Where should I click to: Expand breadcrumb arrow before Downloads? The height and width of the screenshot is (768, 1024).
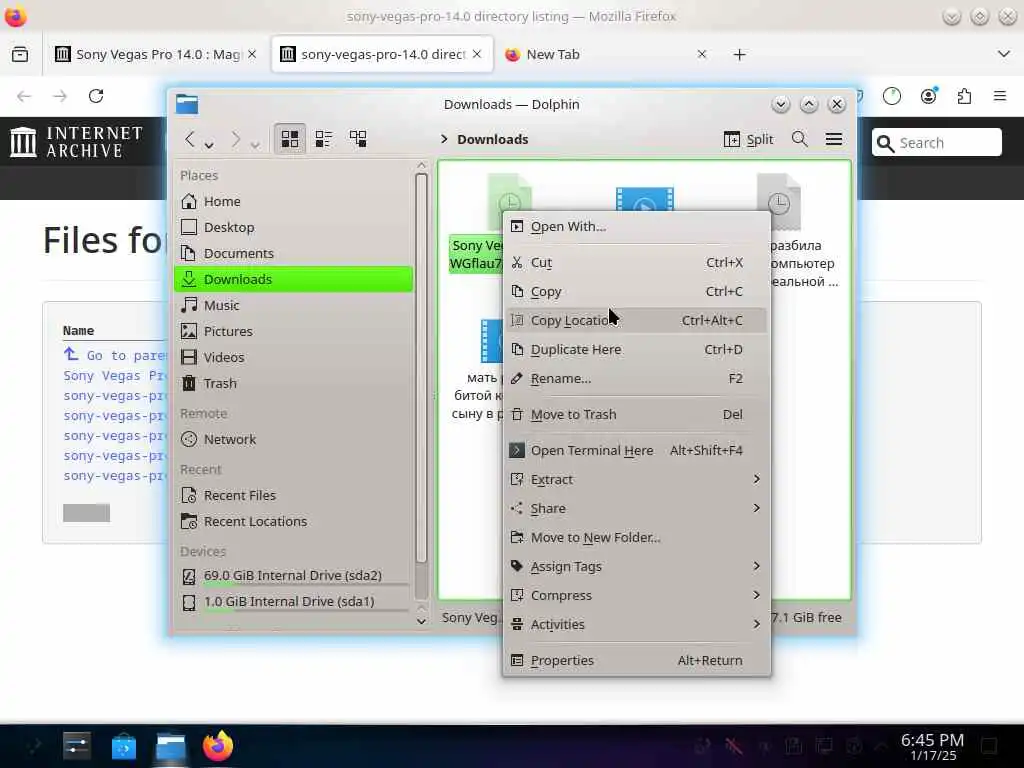pos(444,139)
